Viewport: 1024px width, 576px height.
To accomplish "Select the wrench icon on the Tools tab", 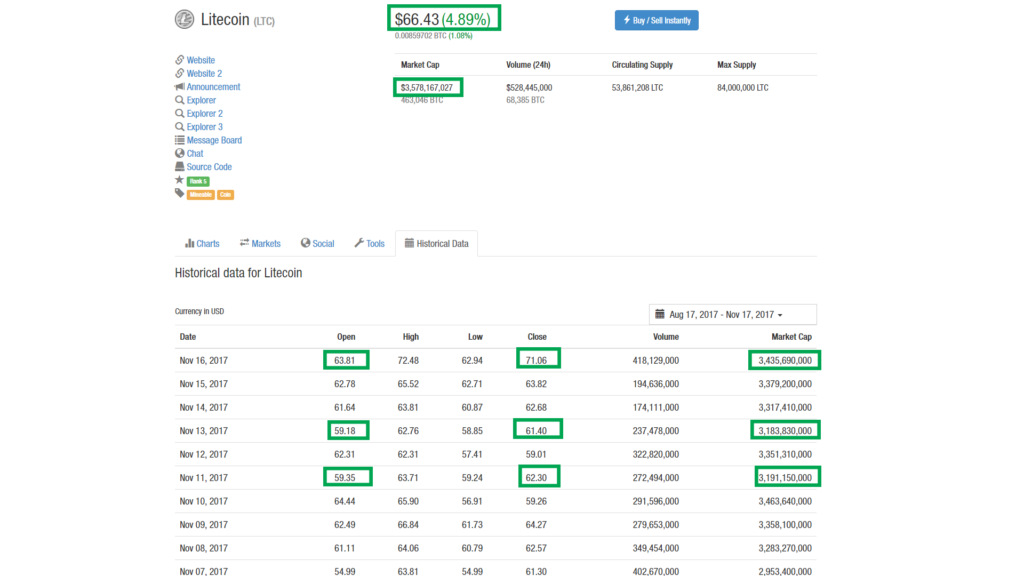I will click(x=358, y=243).
